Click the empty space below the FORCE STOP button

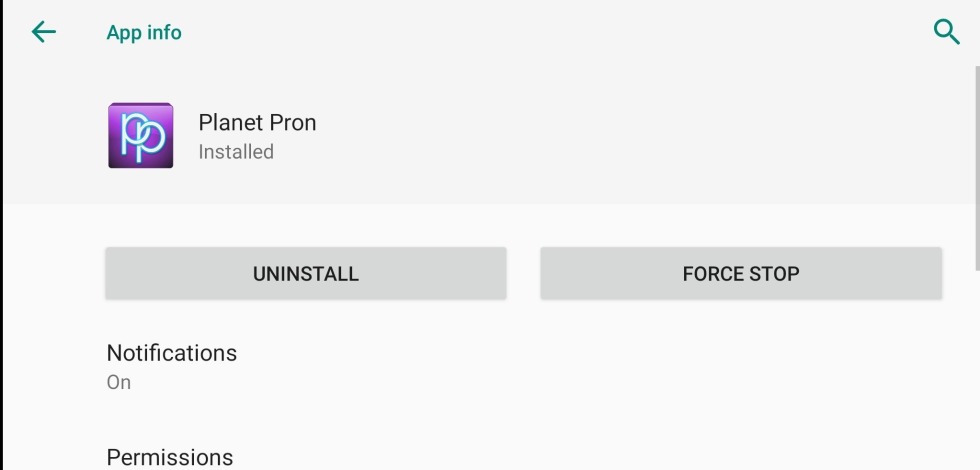(x=741, y=318)
